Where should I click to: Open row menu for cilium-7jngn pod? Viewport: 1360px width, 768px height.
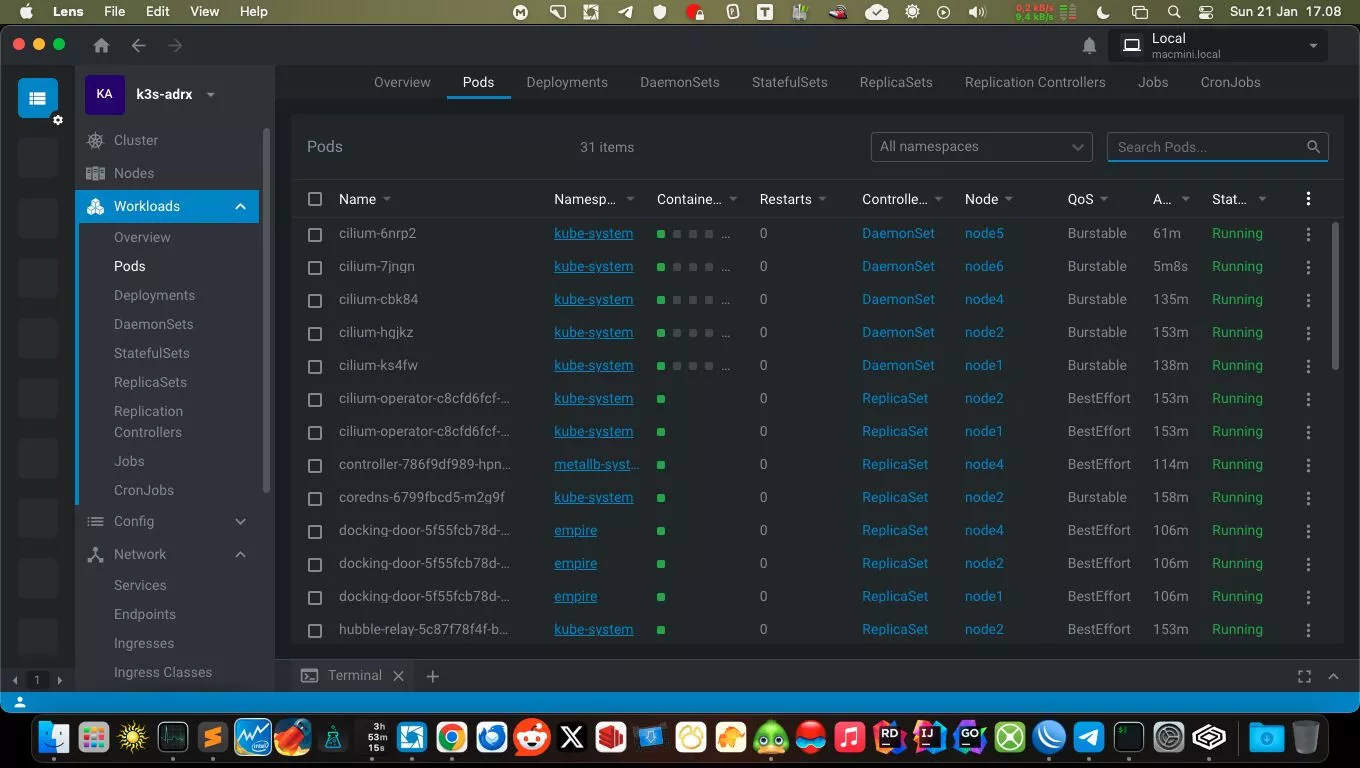pyautogui.click(x=1308, y=267)
